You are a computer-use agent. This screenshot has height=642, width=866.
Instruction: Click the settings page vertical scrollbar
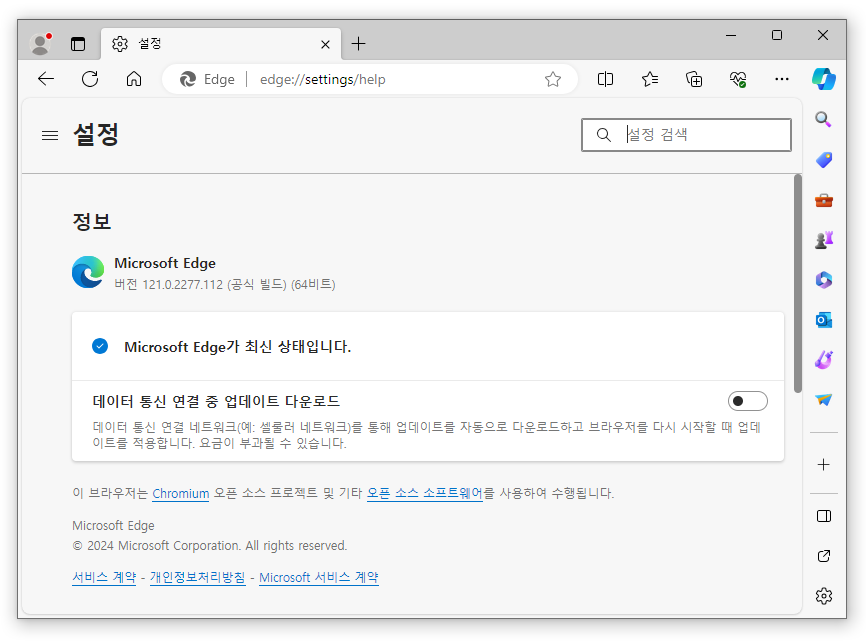tap(798, 283)
